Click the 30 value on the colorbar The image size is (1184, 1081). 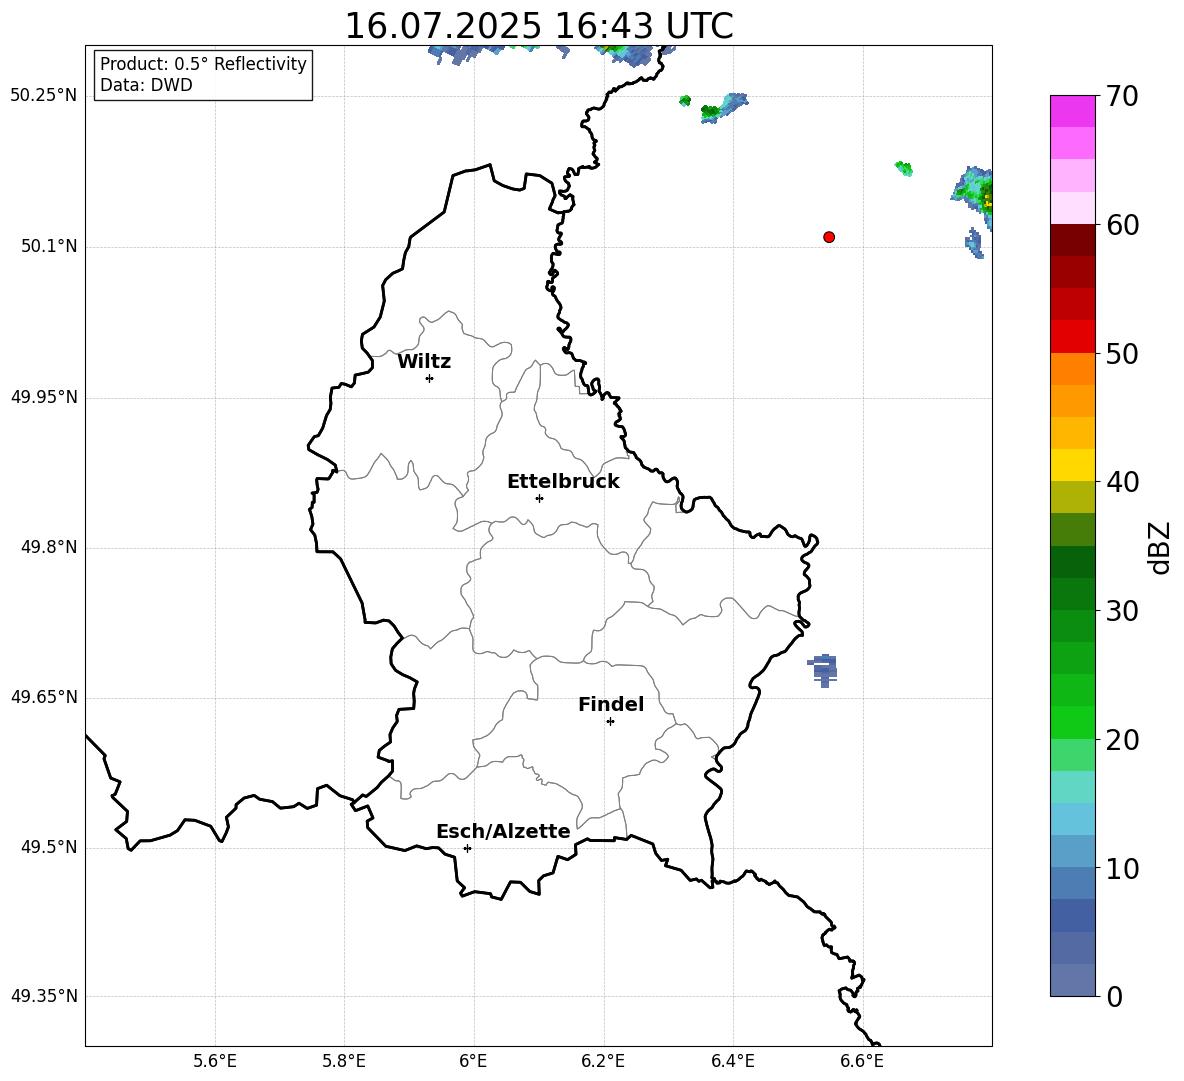pos(1122,611)
